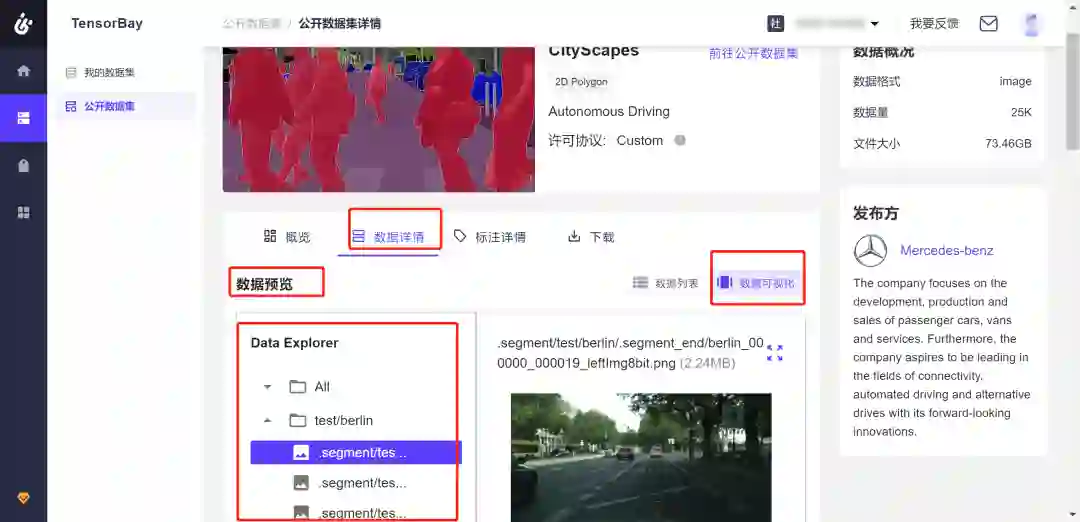Viewport: 1080px width, 522px height.
Task: Select the test/berlin folder
Action: tap(331, 420)
